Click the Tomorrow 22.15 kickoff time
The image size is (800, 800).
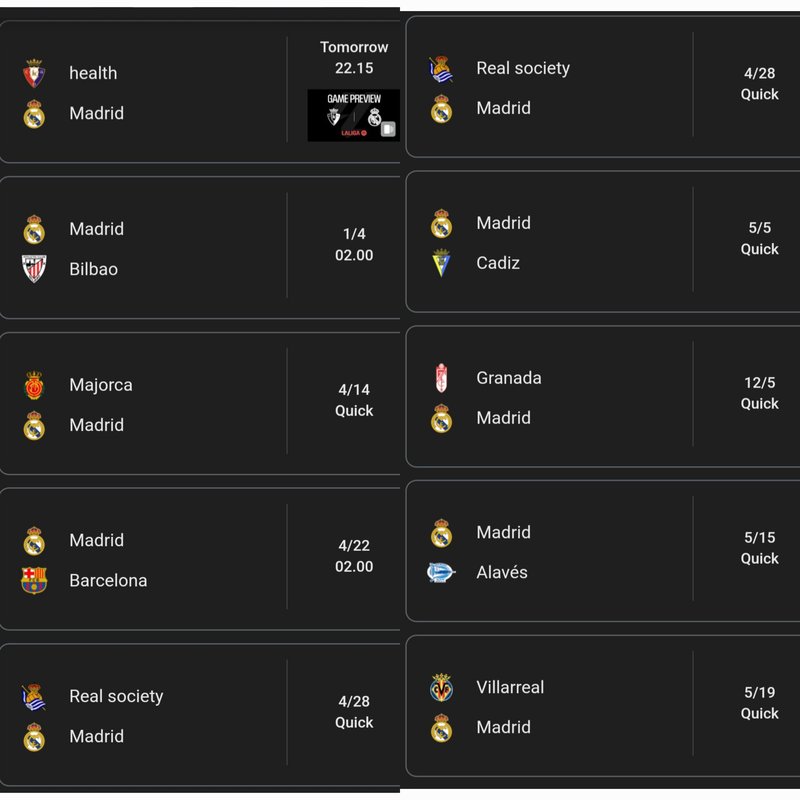(354, 58)
